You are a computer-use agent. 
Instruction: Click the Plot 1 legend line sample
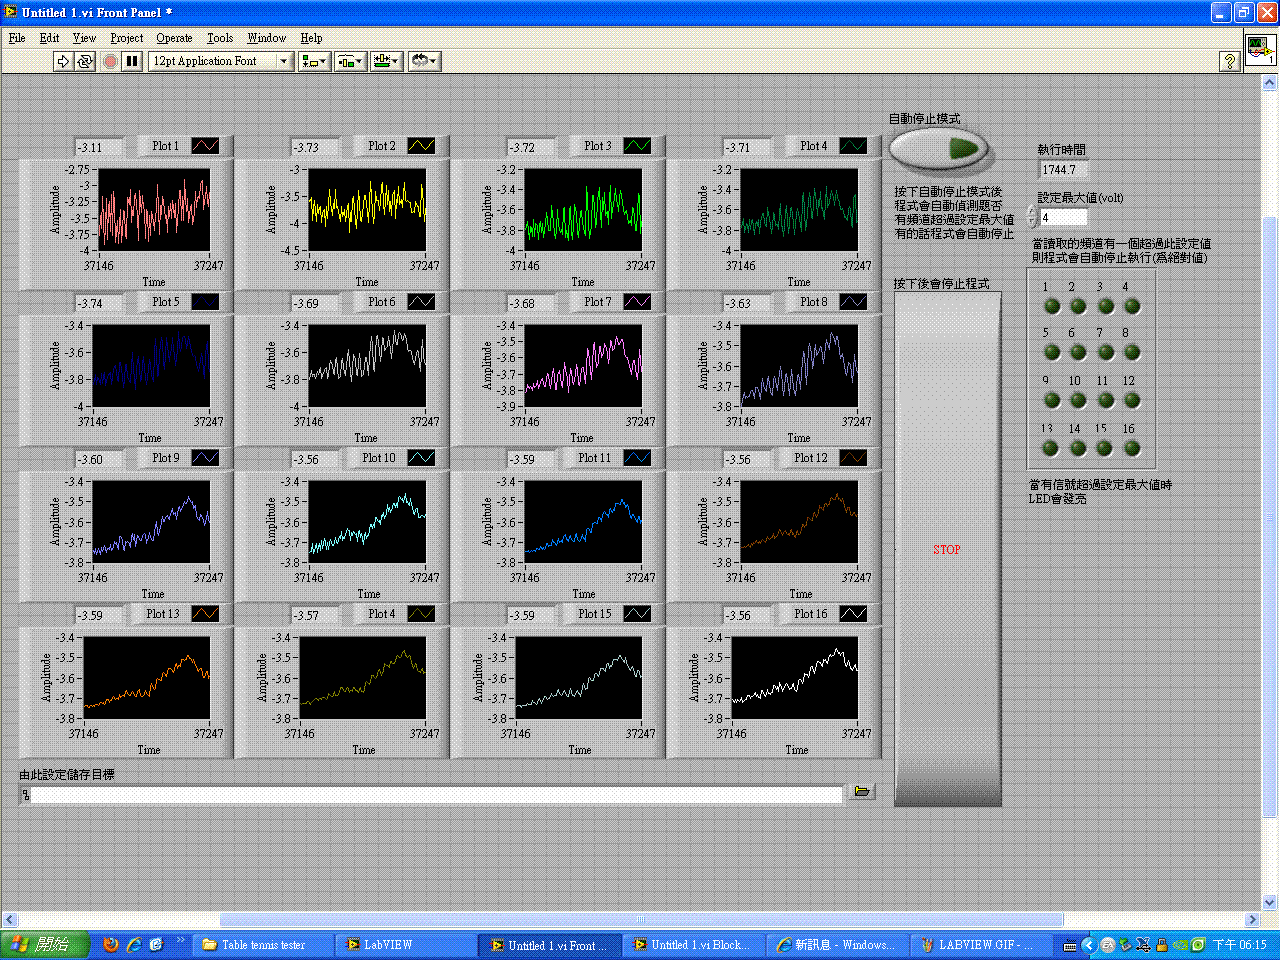205,146
